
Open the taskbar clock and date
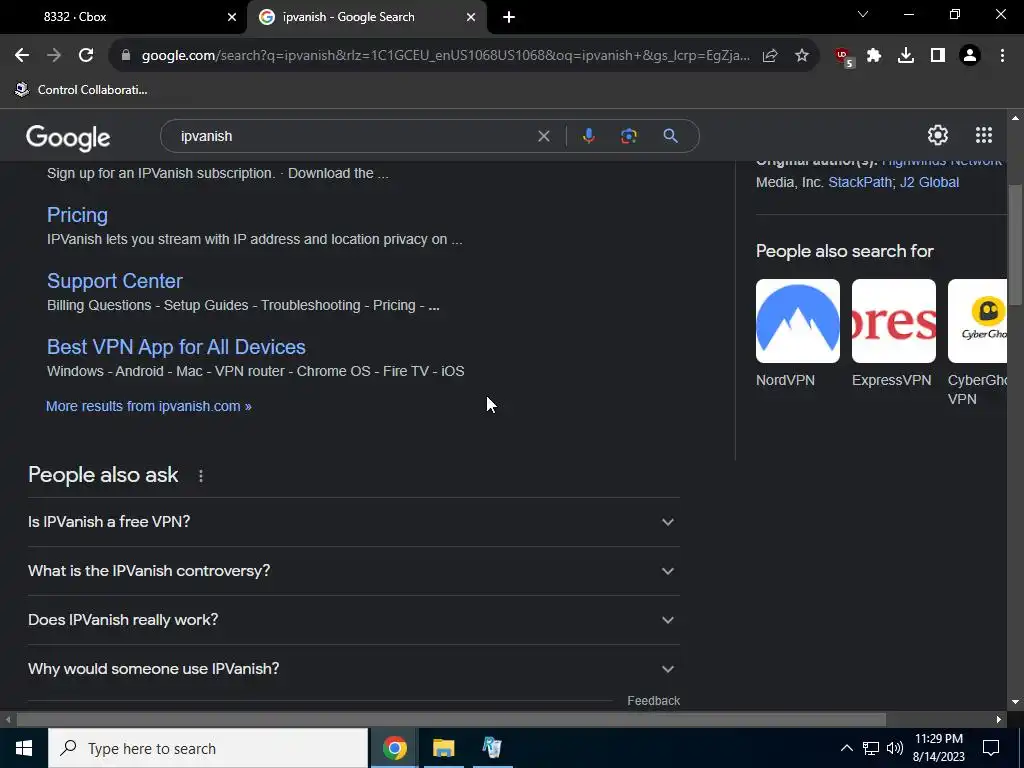(x=938, y=748)
